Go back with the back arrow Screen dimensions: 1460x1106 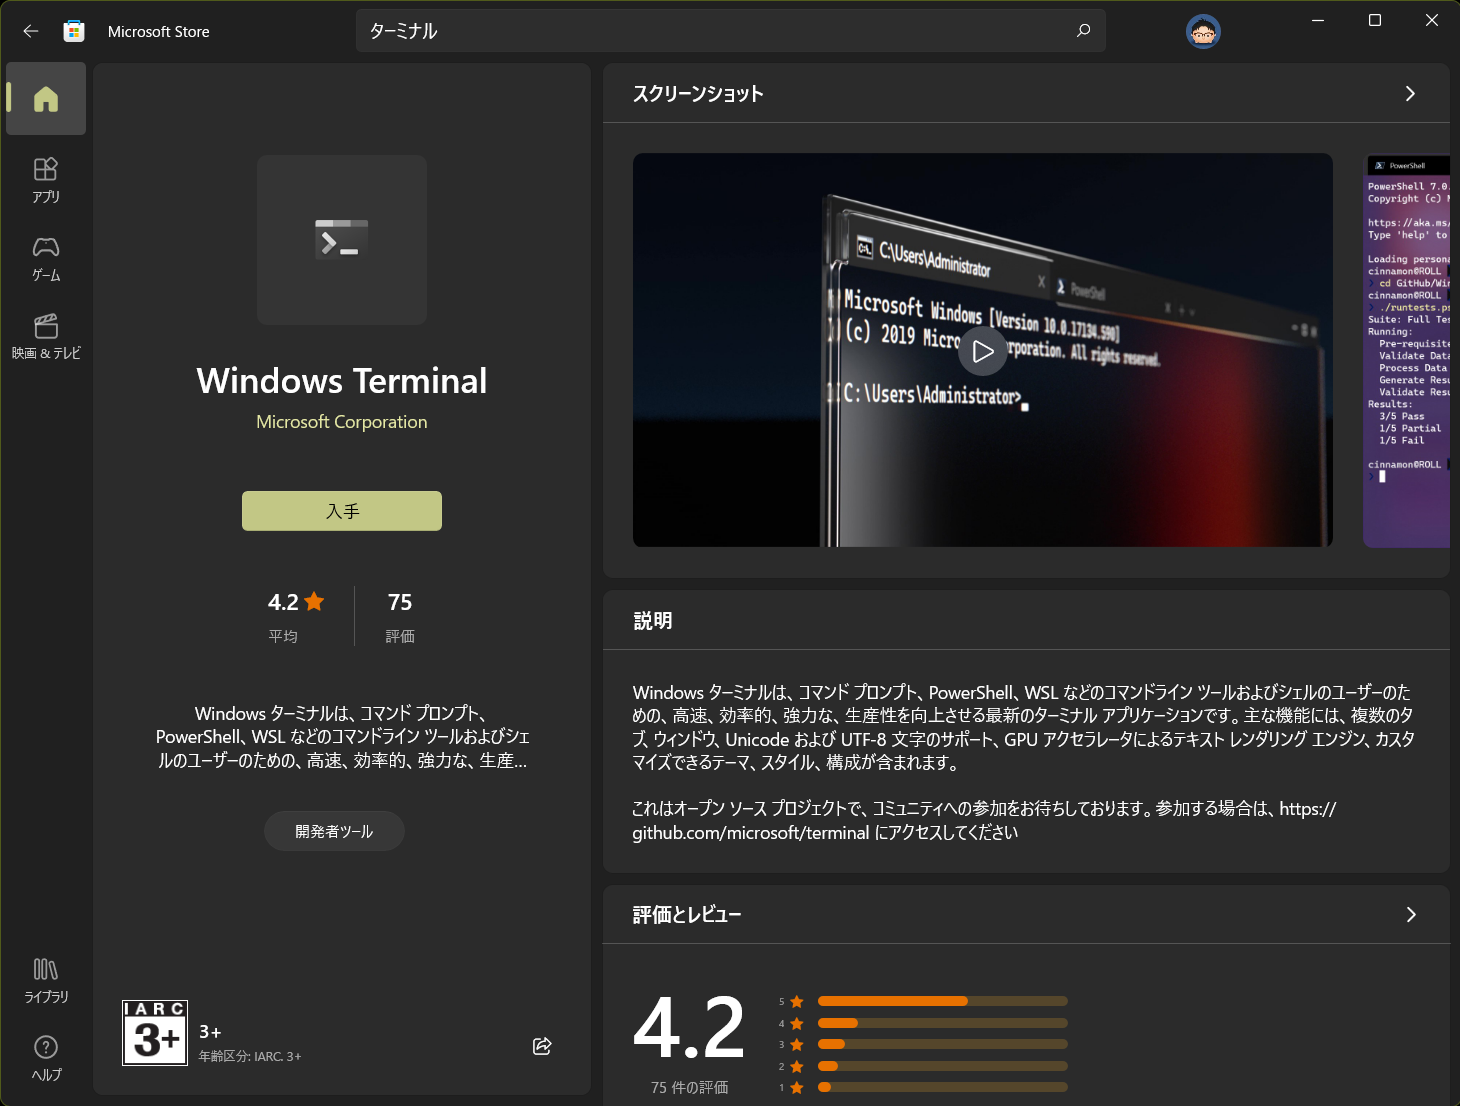(x=31, y=31)
